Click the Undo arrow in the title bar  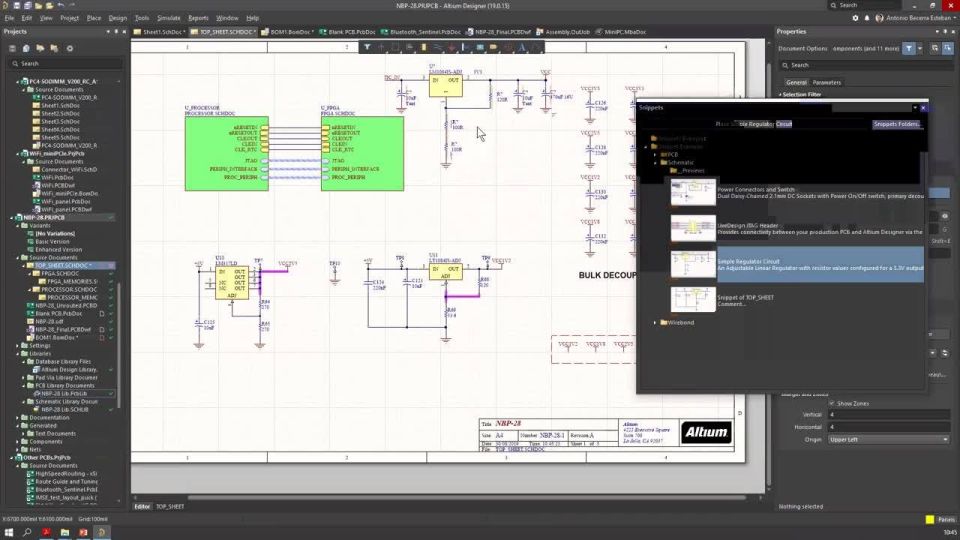point(61,6)
